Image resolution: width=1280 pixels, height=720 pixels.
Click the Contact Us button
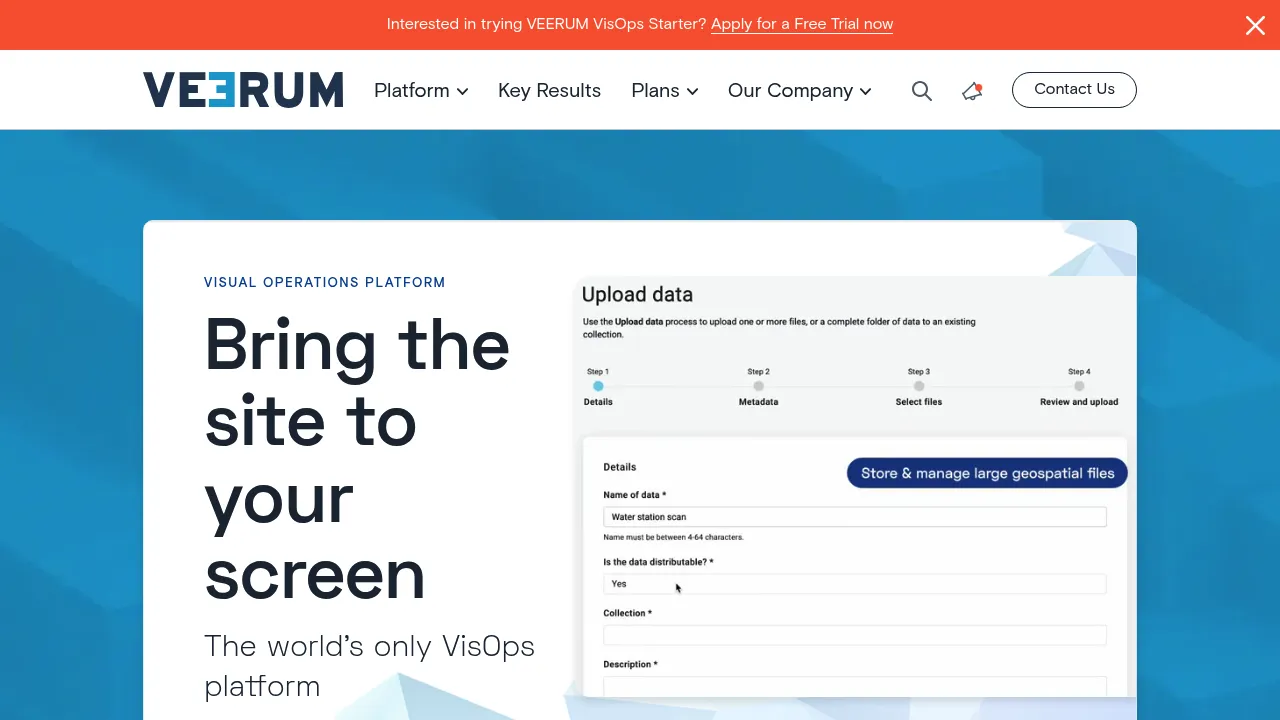coord(1074,89)
